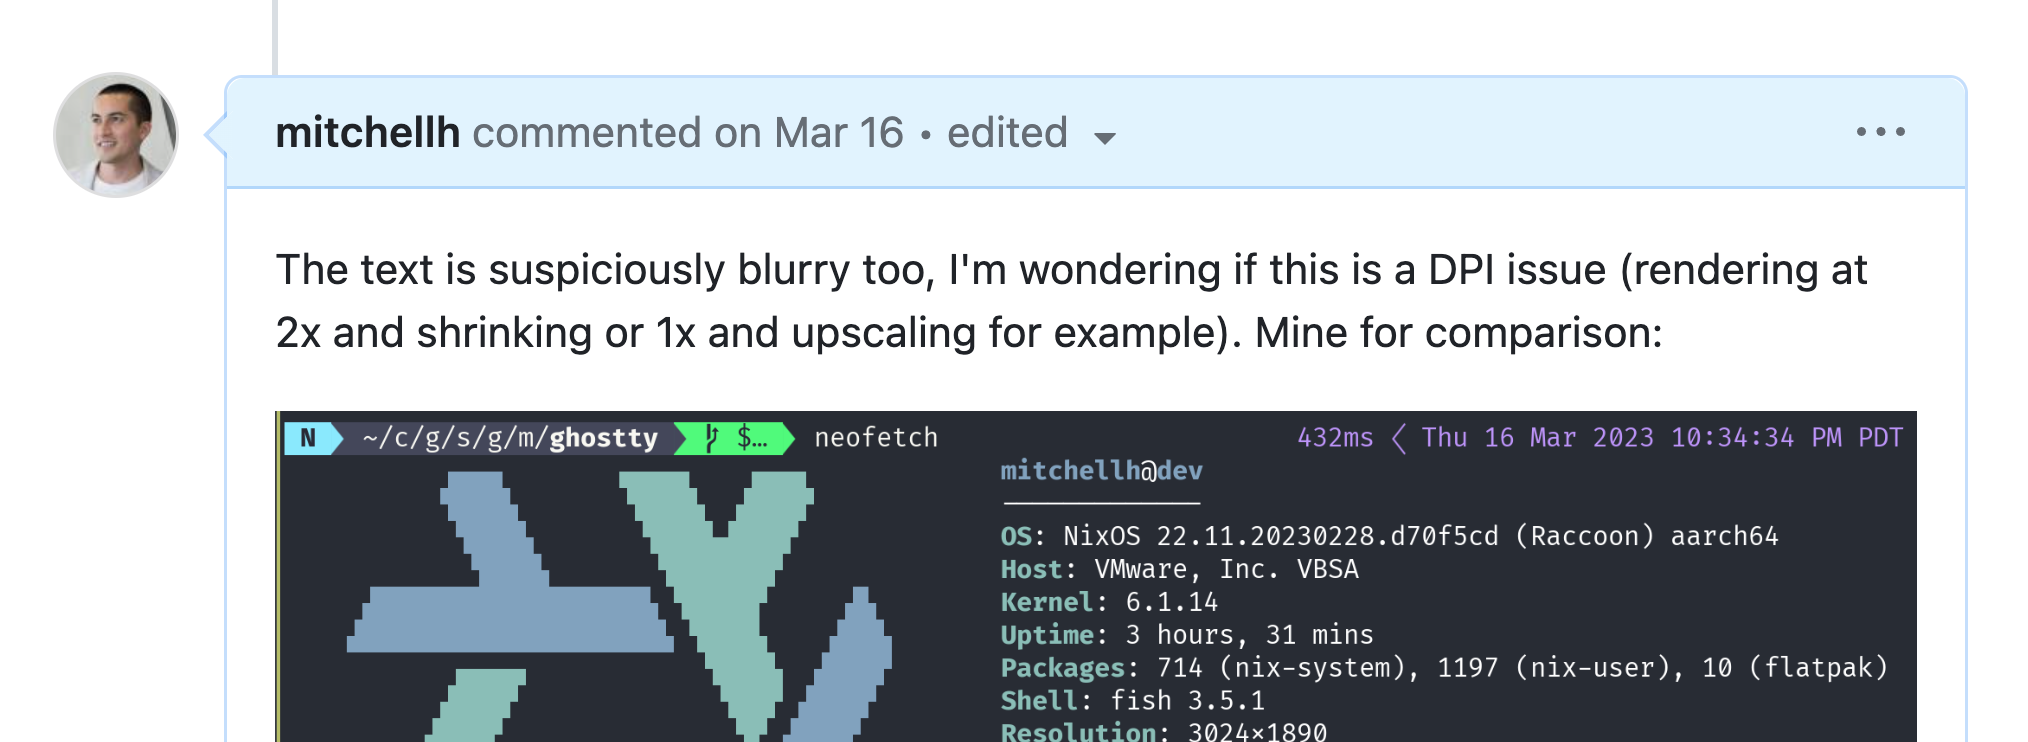Click the neofetch command text
2028x742 pixels.
(876, 438)
